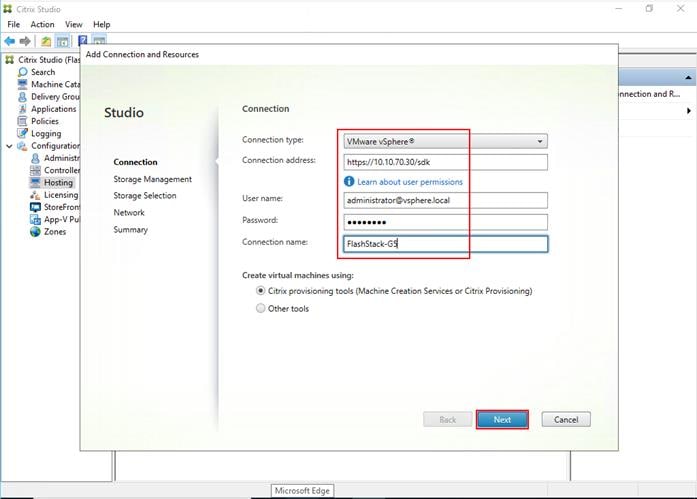Open Learn about user permissions link

410,182
